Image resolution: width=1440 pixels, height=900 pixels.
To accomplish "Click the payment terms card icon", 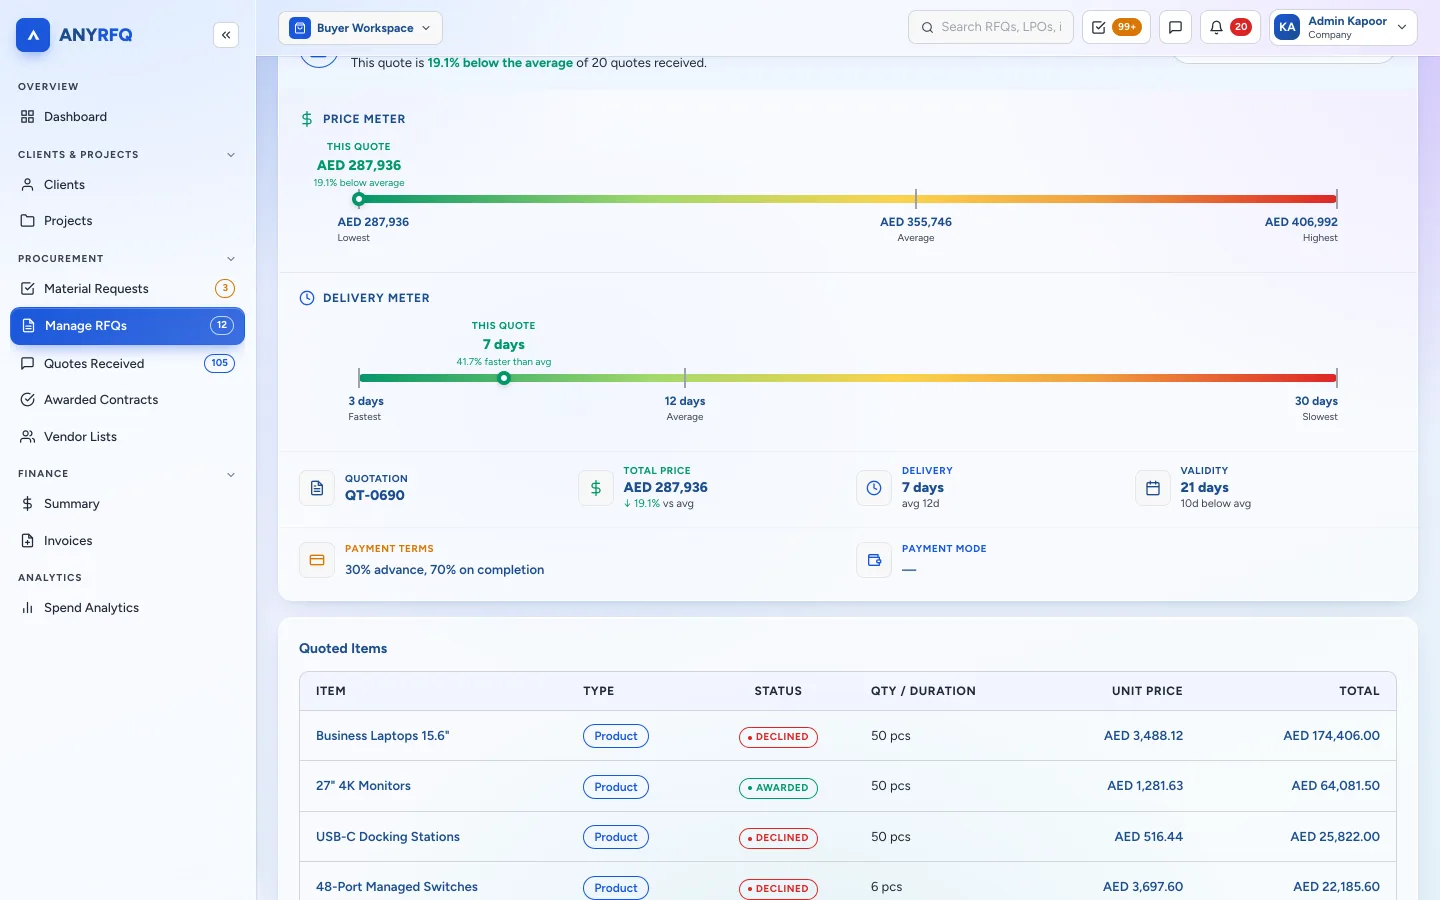I will pos(317,560).
